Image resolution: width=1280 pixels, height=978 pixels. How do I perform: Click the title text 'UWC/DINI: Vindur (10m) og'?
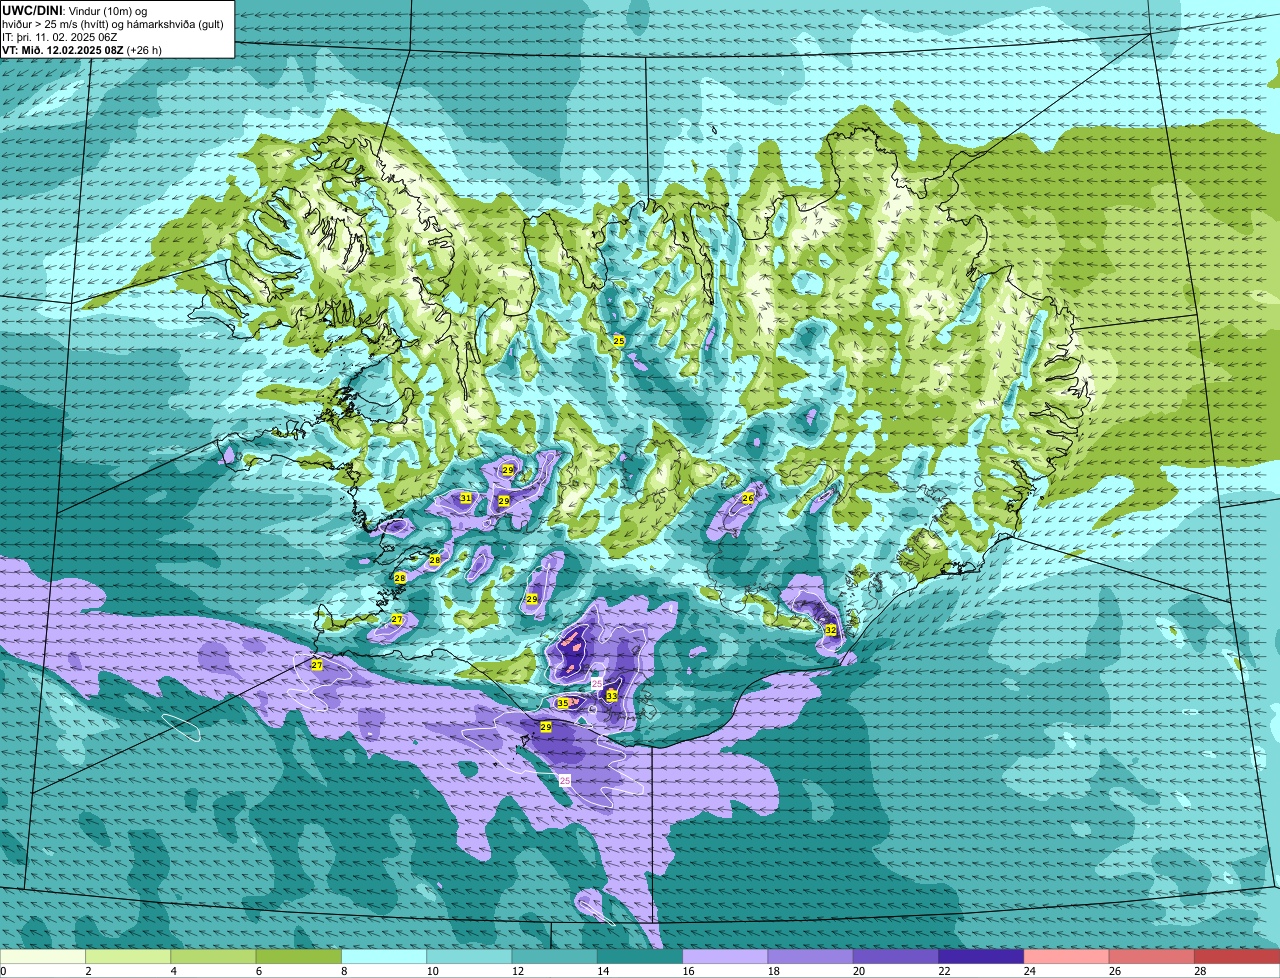coord(74,10)
